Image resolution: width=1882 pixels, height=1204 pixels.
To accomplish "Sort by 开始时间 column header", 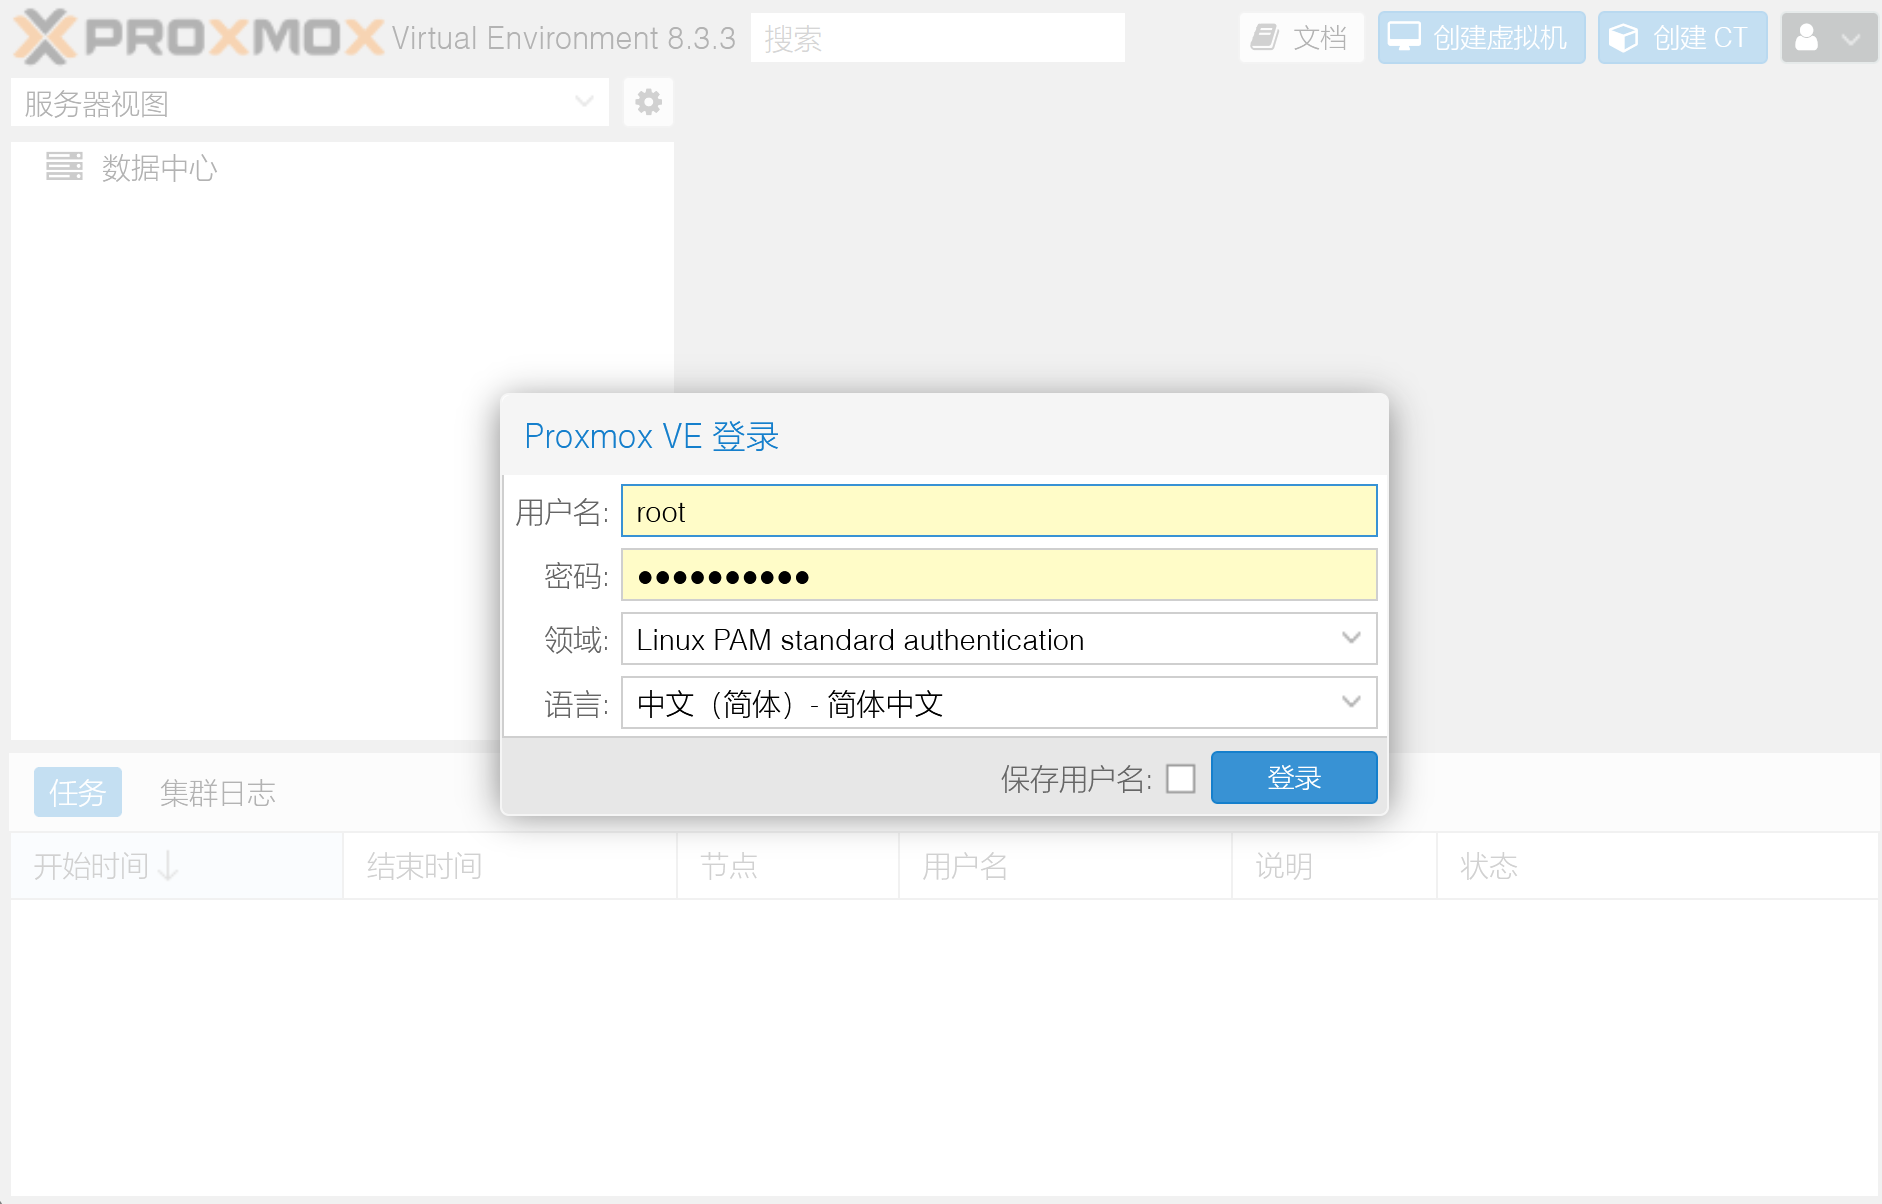I will [x=176, y=866].
